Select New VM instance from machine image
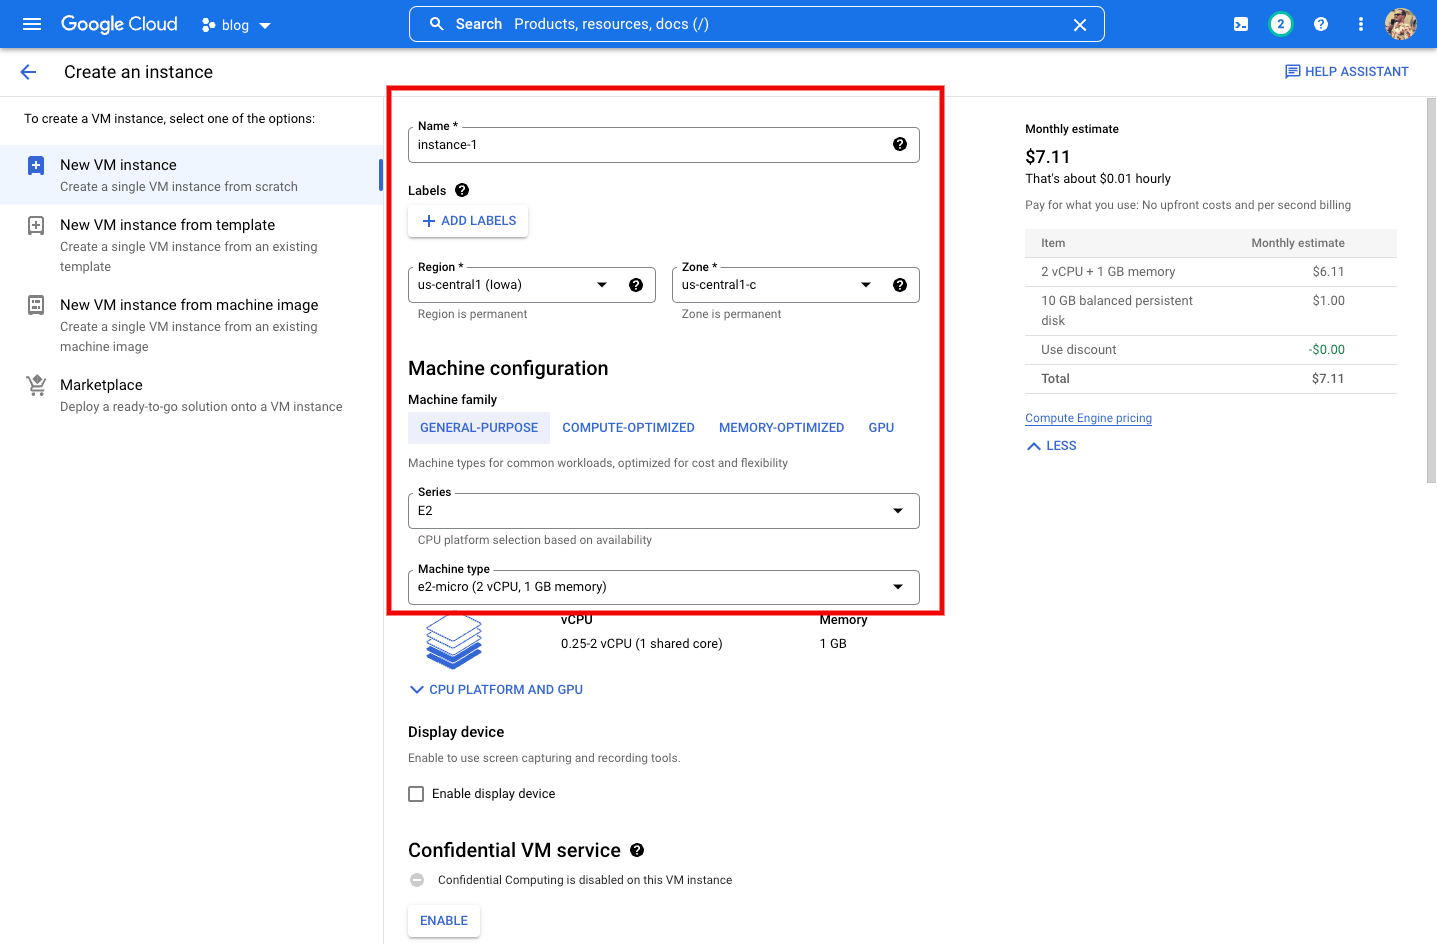Viewport: 1437px width, 944px height. (x=192, y=325)
